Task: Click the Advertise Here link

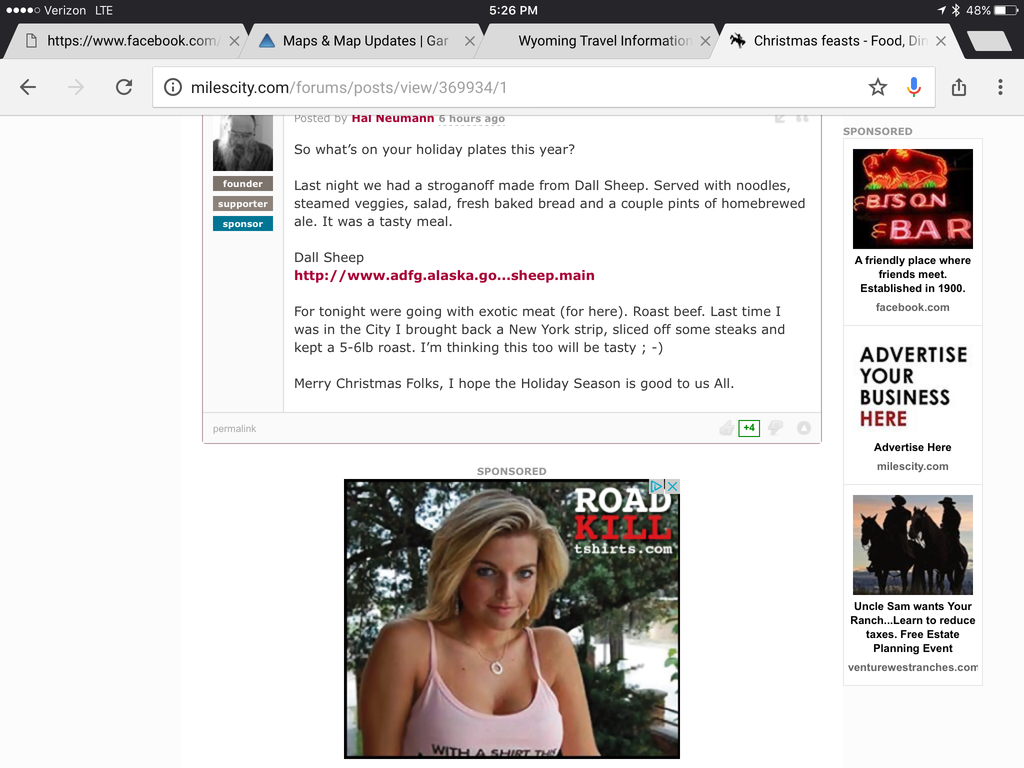Action: point(912,447)
